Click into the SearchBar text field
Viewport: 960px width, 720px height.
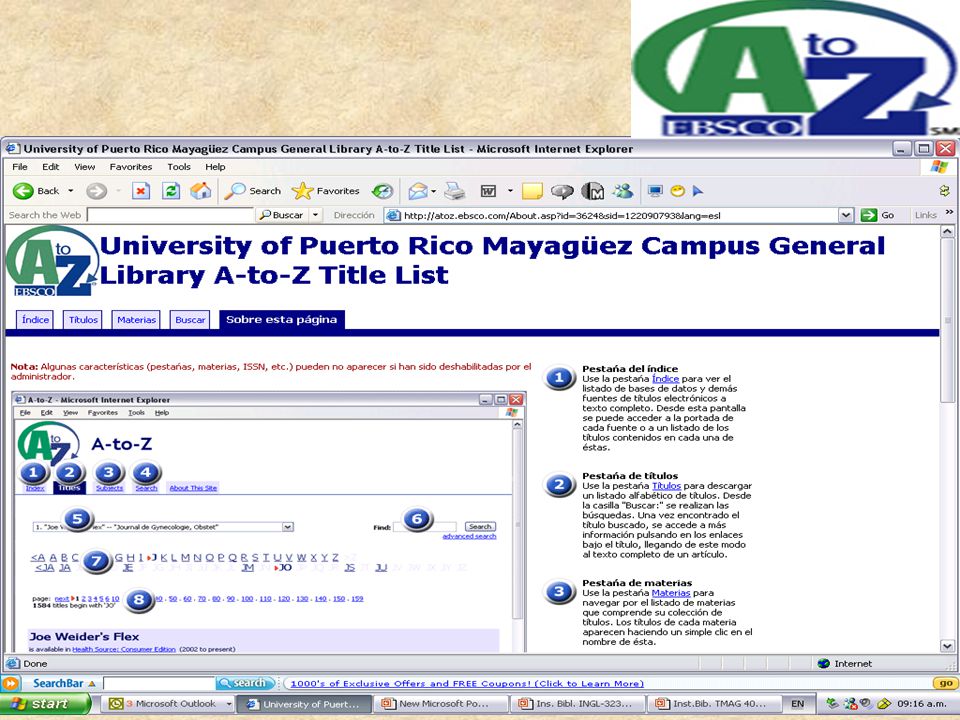159,683
